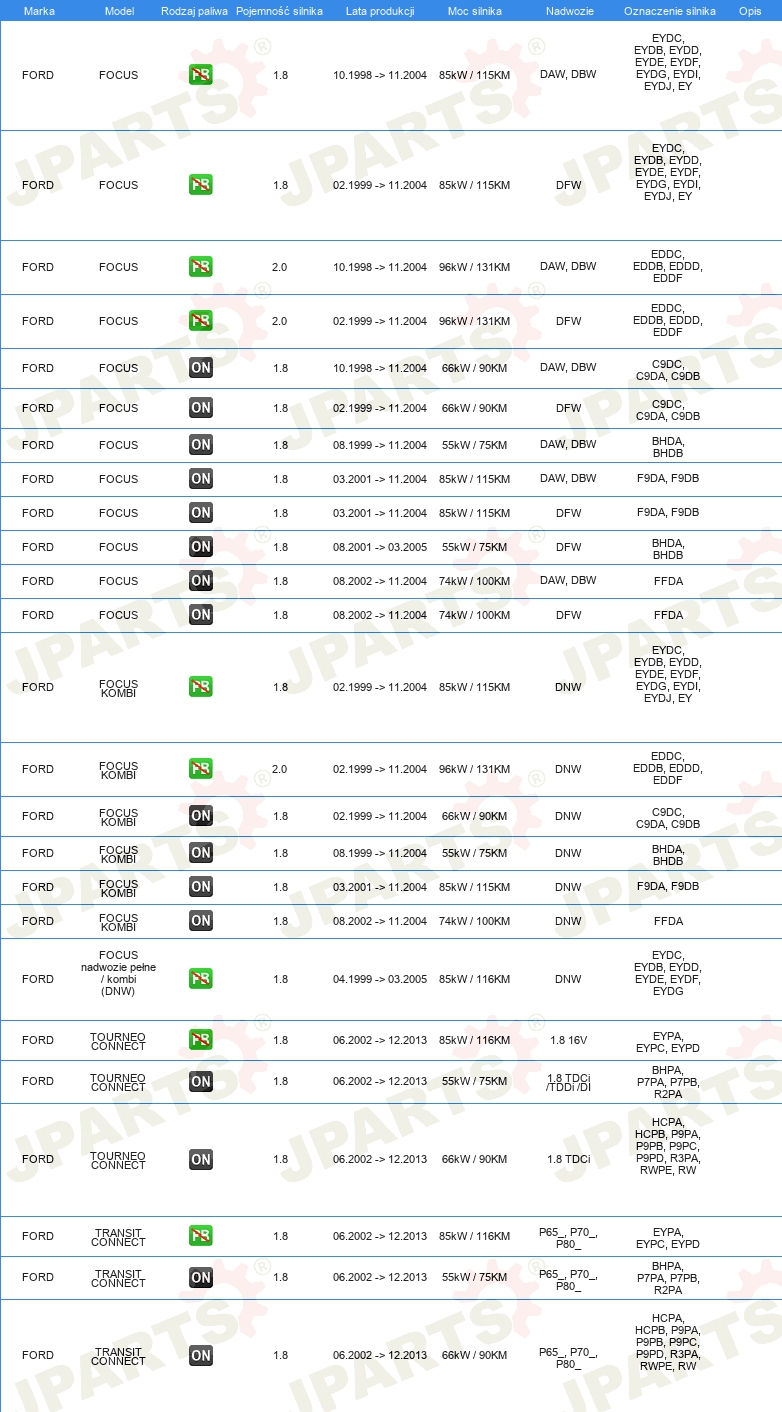This screenshot has width=782, height=1412.
Task: Click the ON icon for Transit Connect 66kW / 90KM
Action: pyautogui.click(x=201, y=1355)
